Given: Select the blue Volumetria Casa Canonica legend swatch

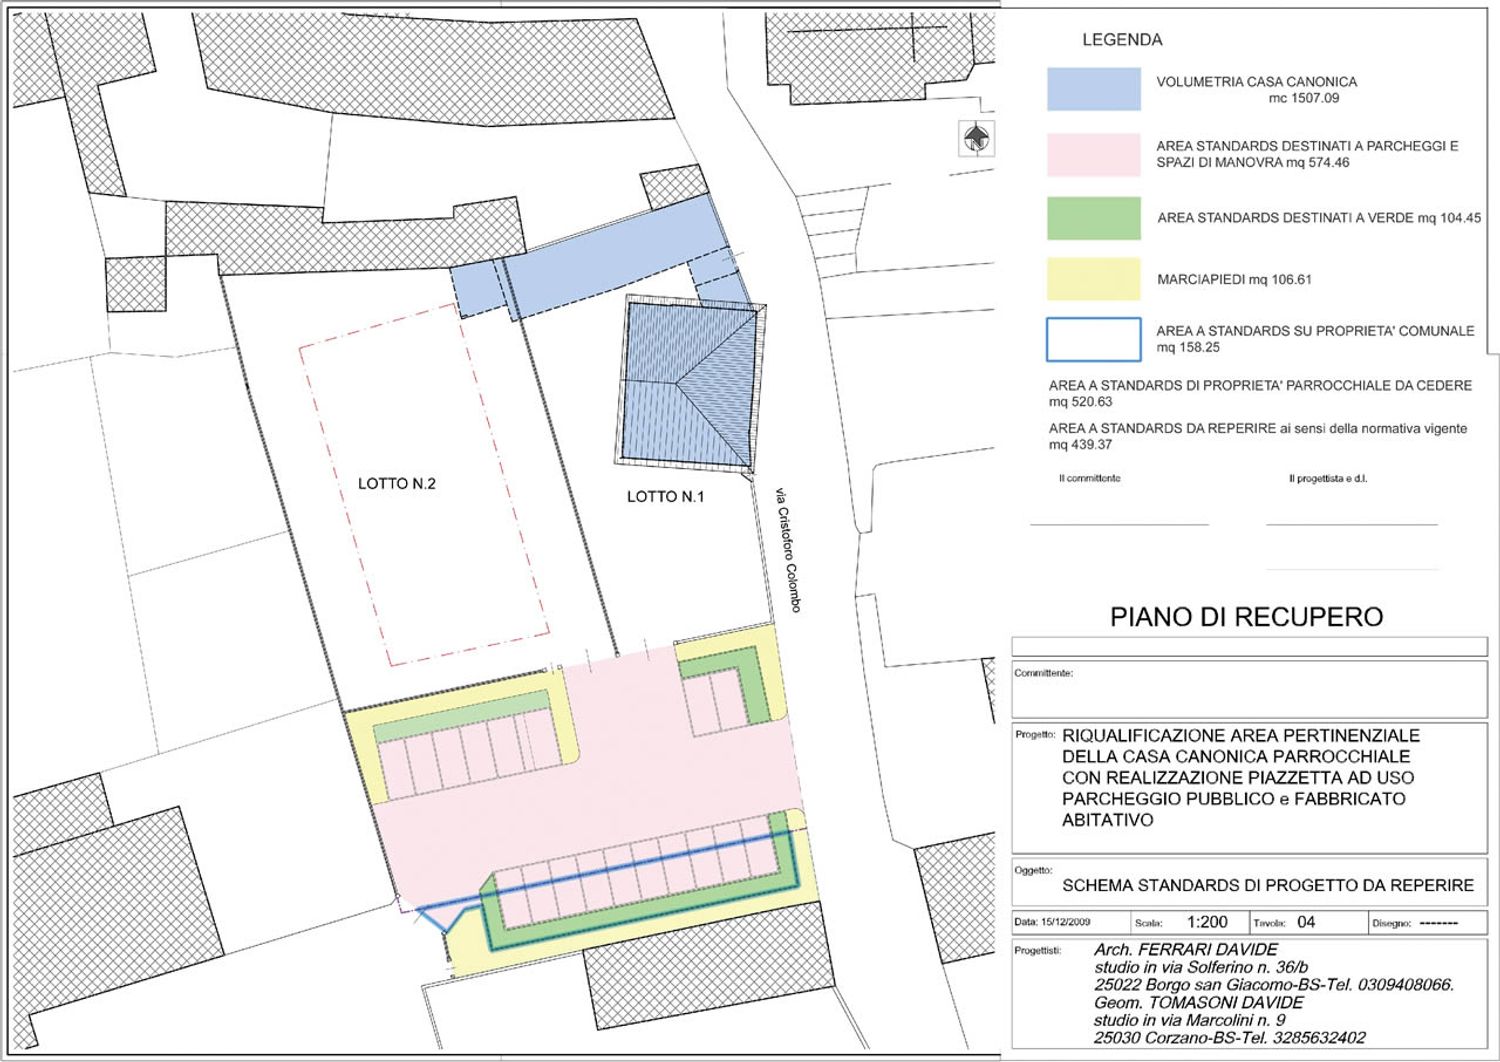Looking at the screenshot, I should pos(1093,89).
